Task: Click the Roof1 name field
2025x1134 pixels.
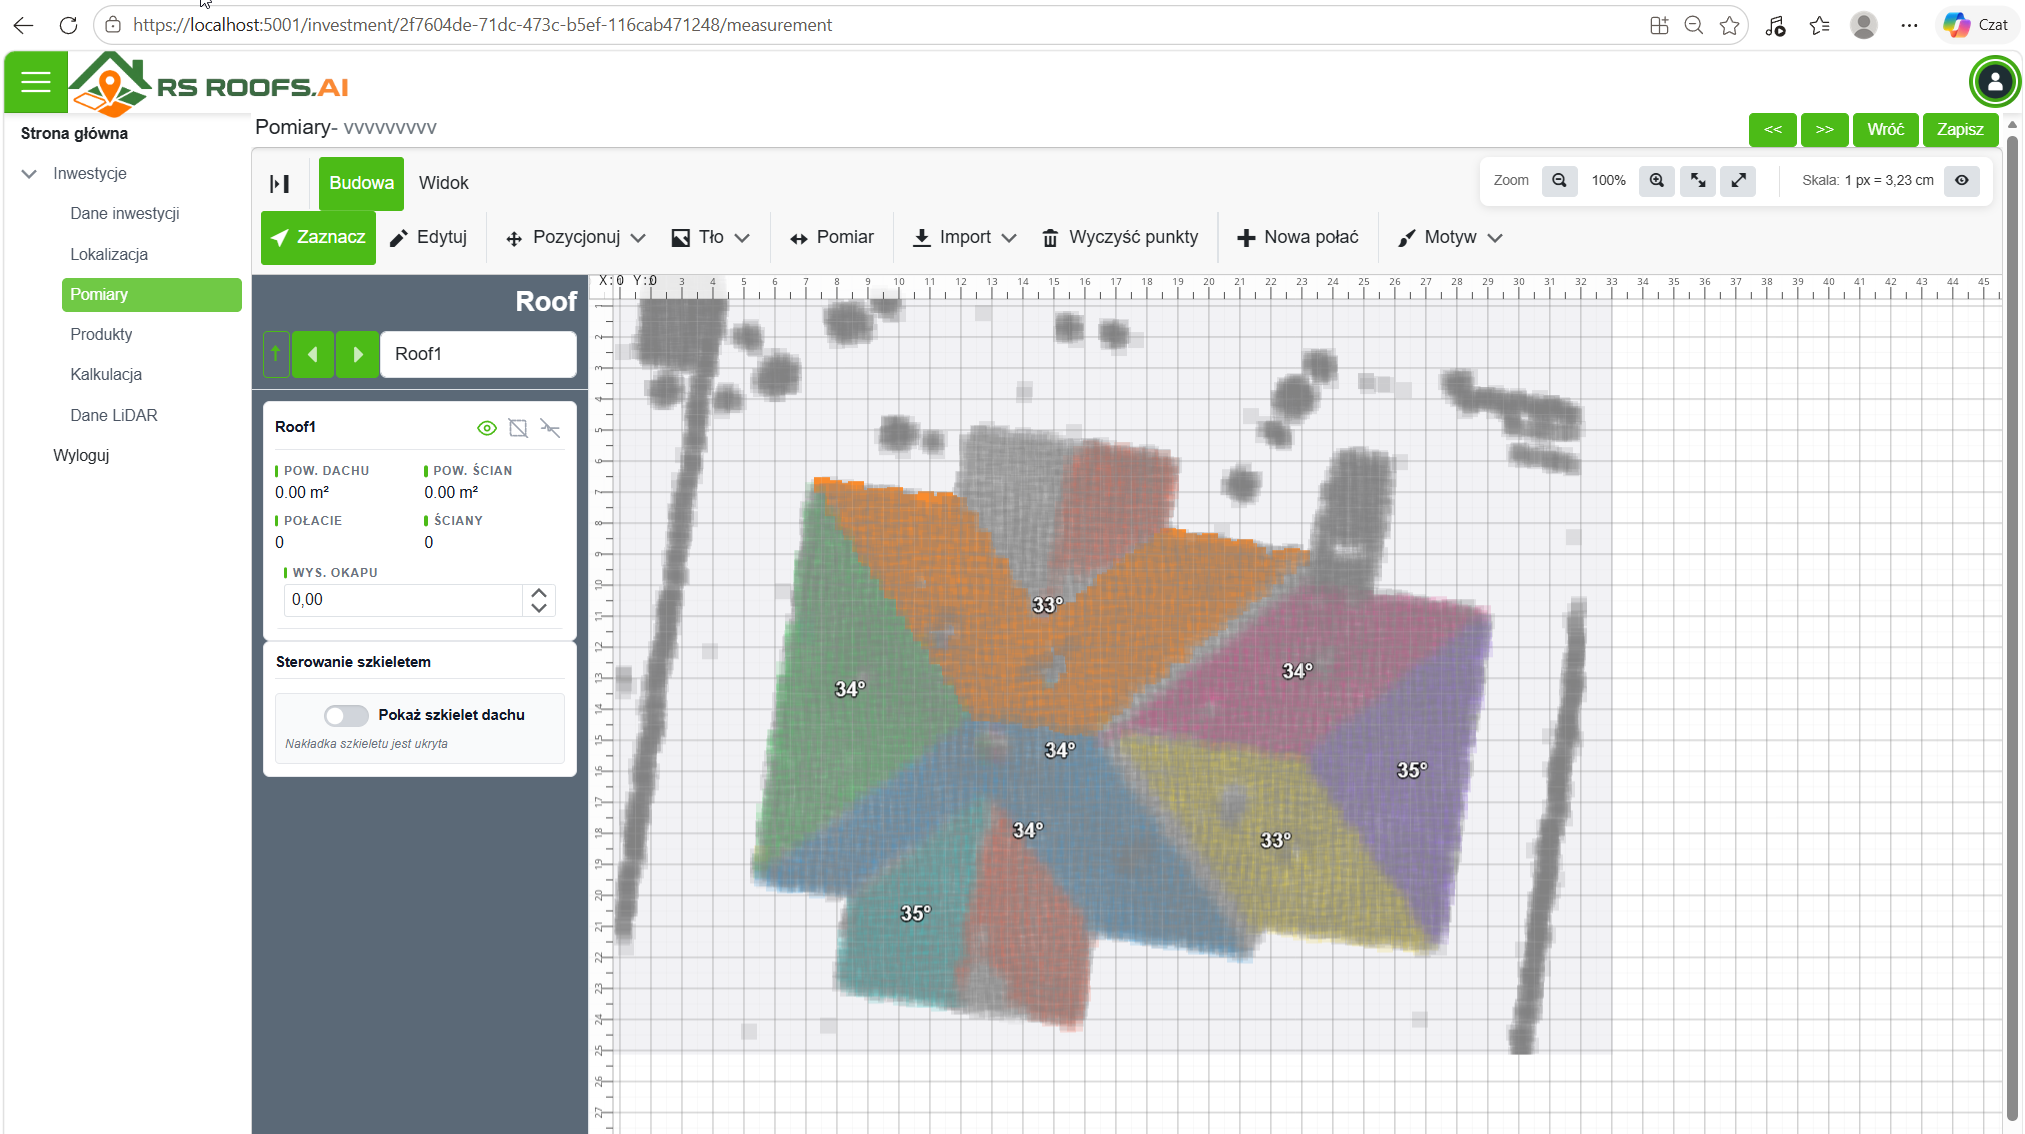Action: (x=478, y=354)
